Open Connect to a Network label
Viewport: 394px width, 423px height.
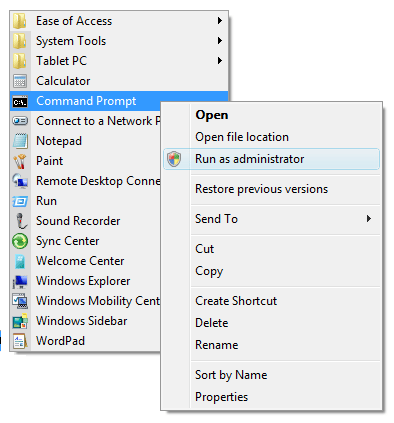98,121
